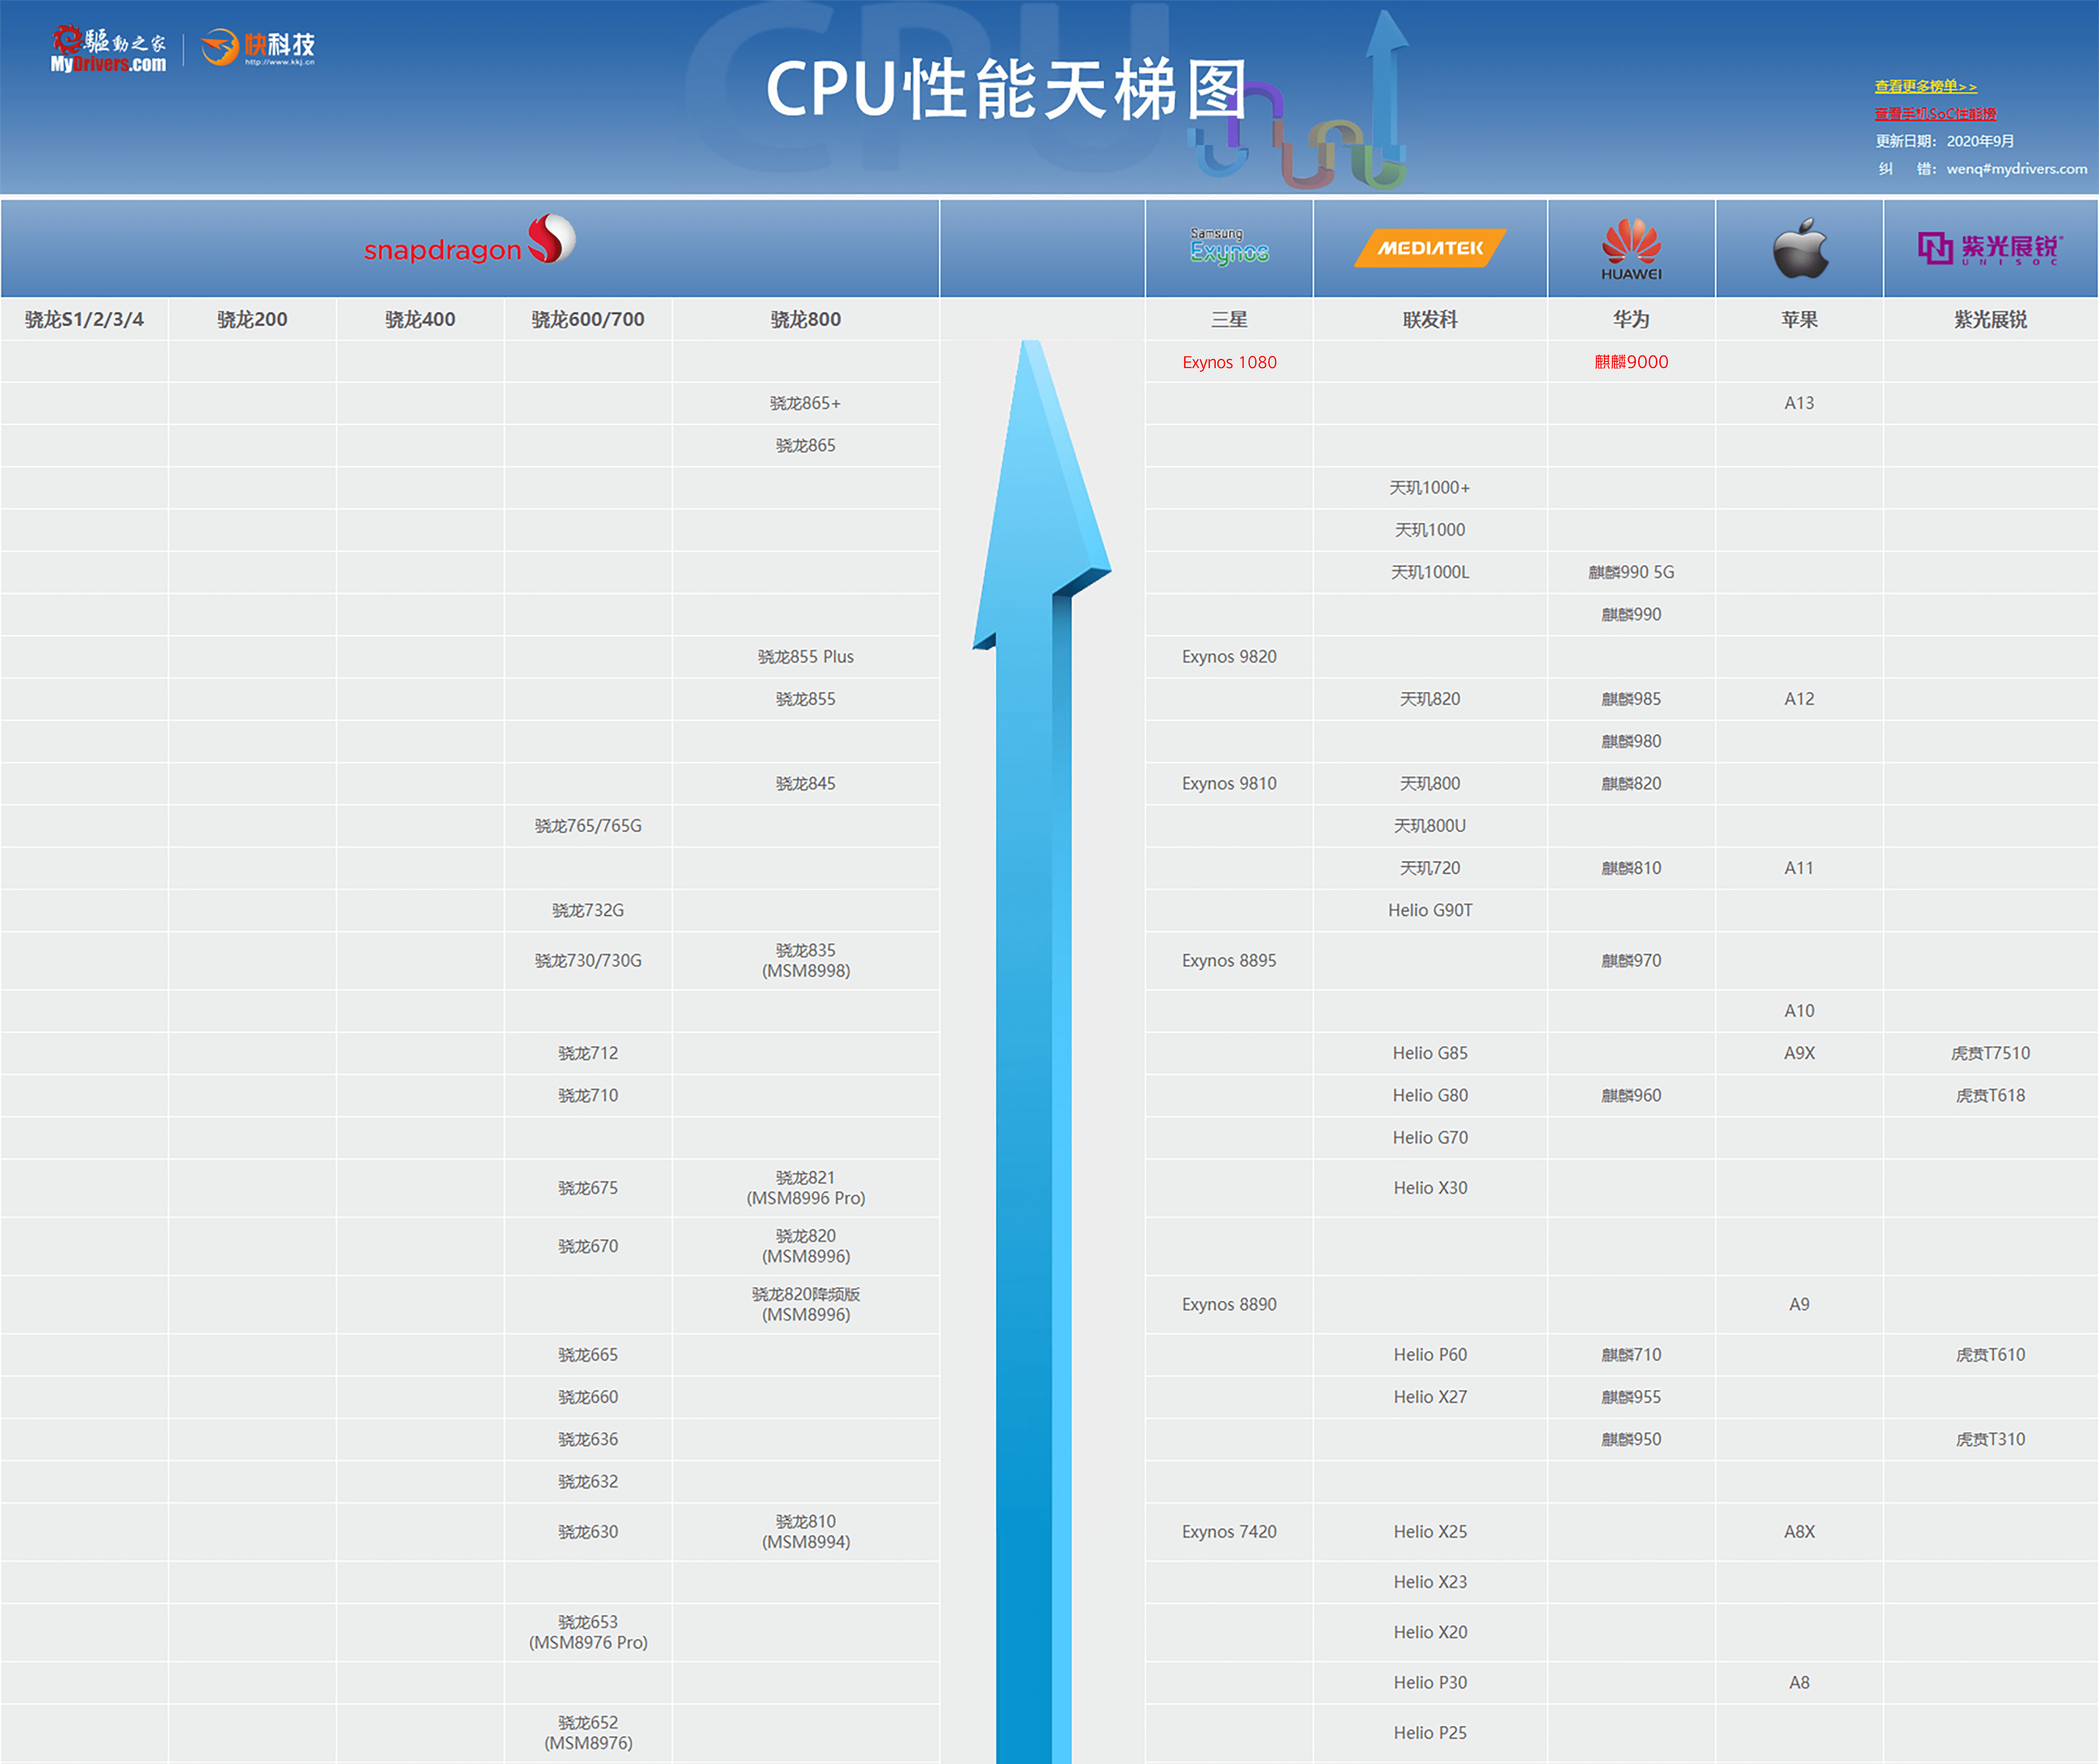
Task: Click the A12 cell
Action: [1799, 699]
